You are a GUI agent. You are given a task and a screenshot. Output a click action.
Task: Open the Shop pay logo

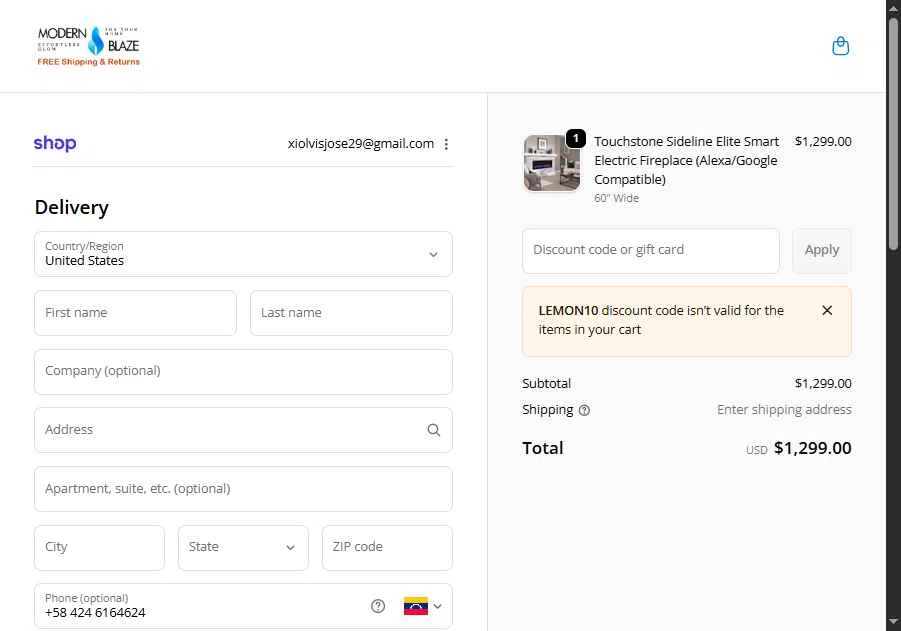(x=55, y=143)
